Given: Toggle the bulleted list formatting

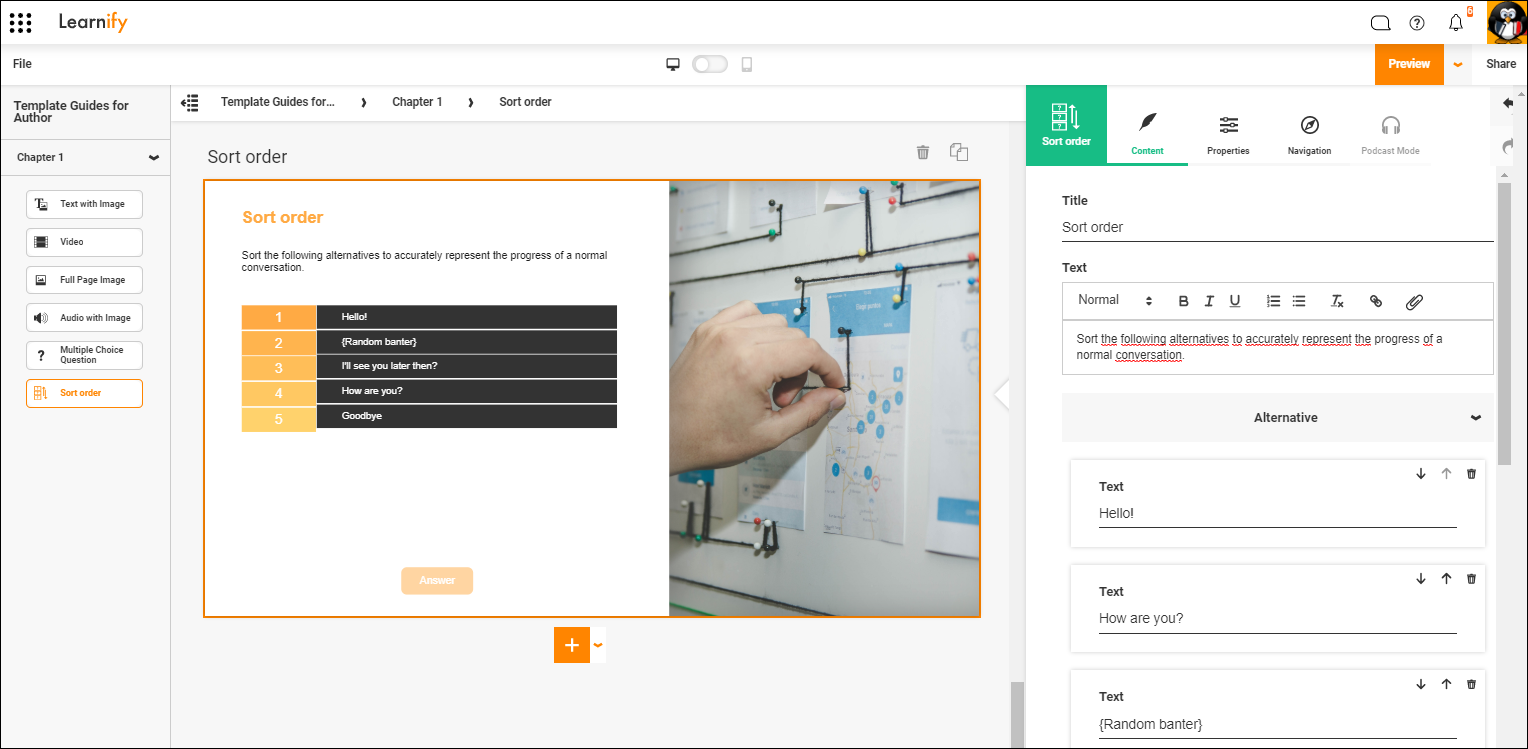Looking at the screenshot, I should point(1298,300).
